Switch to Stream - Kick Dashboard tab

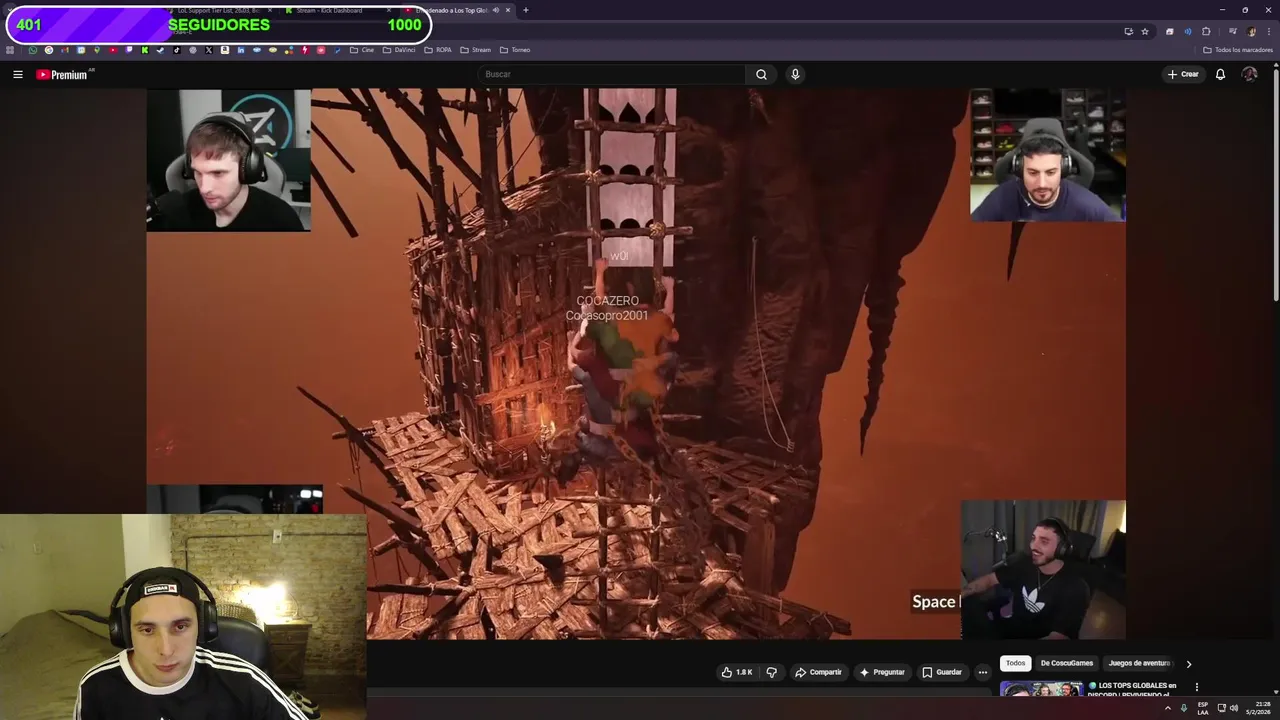pyautogui.click(x=336, y=10)
